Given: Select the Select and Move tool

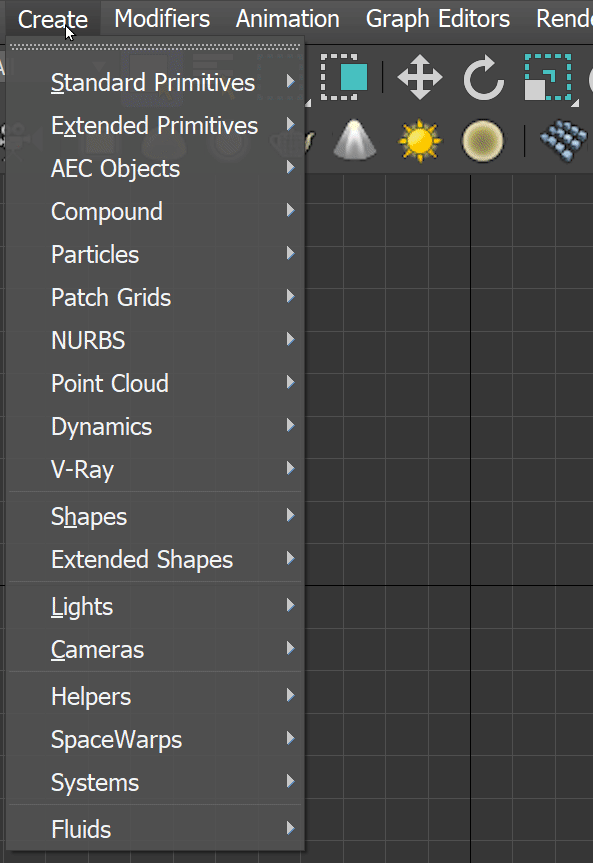Looking at the screenshot, I should point(419,80).
